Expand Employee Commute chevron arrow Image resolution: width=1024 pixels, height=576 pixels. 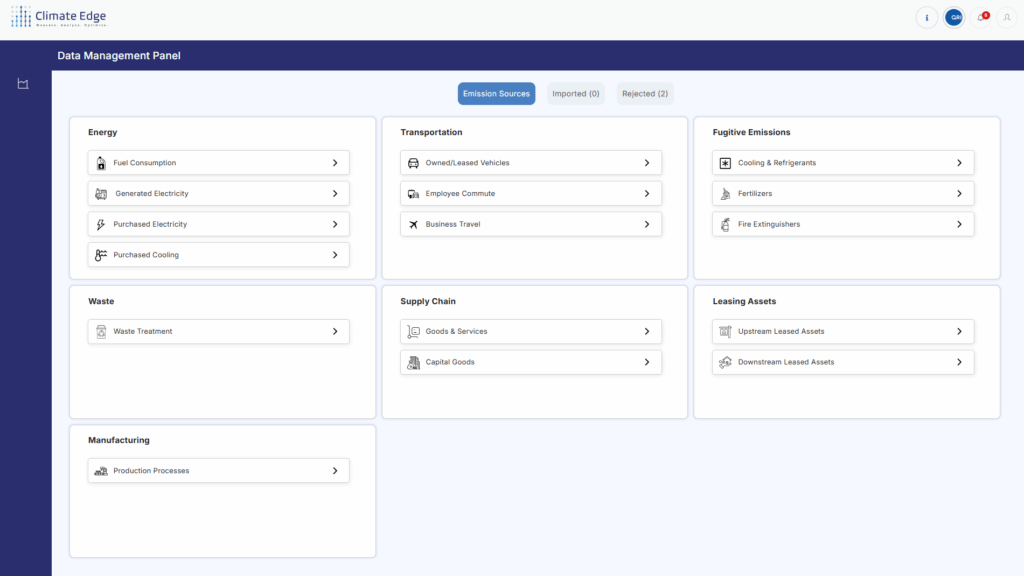[647, 194]
